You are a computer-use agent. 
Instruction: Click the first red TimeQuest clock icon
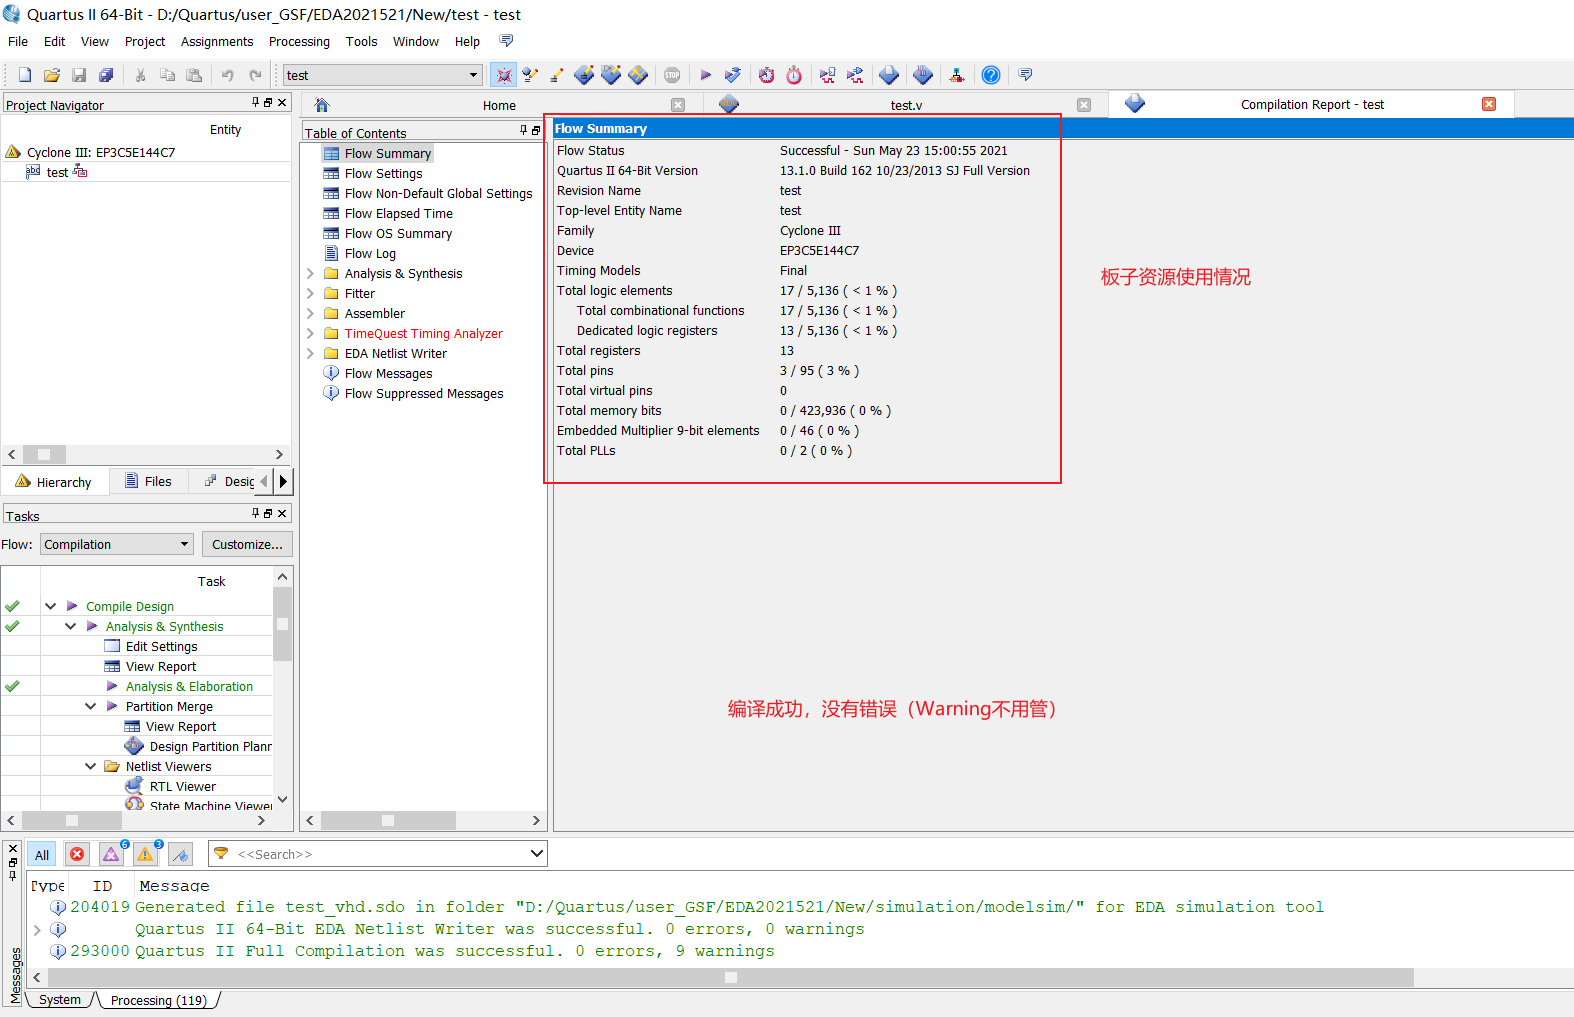pyautogui.click(x=767, y=75)
